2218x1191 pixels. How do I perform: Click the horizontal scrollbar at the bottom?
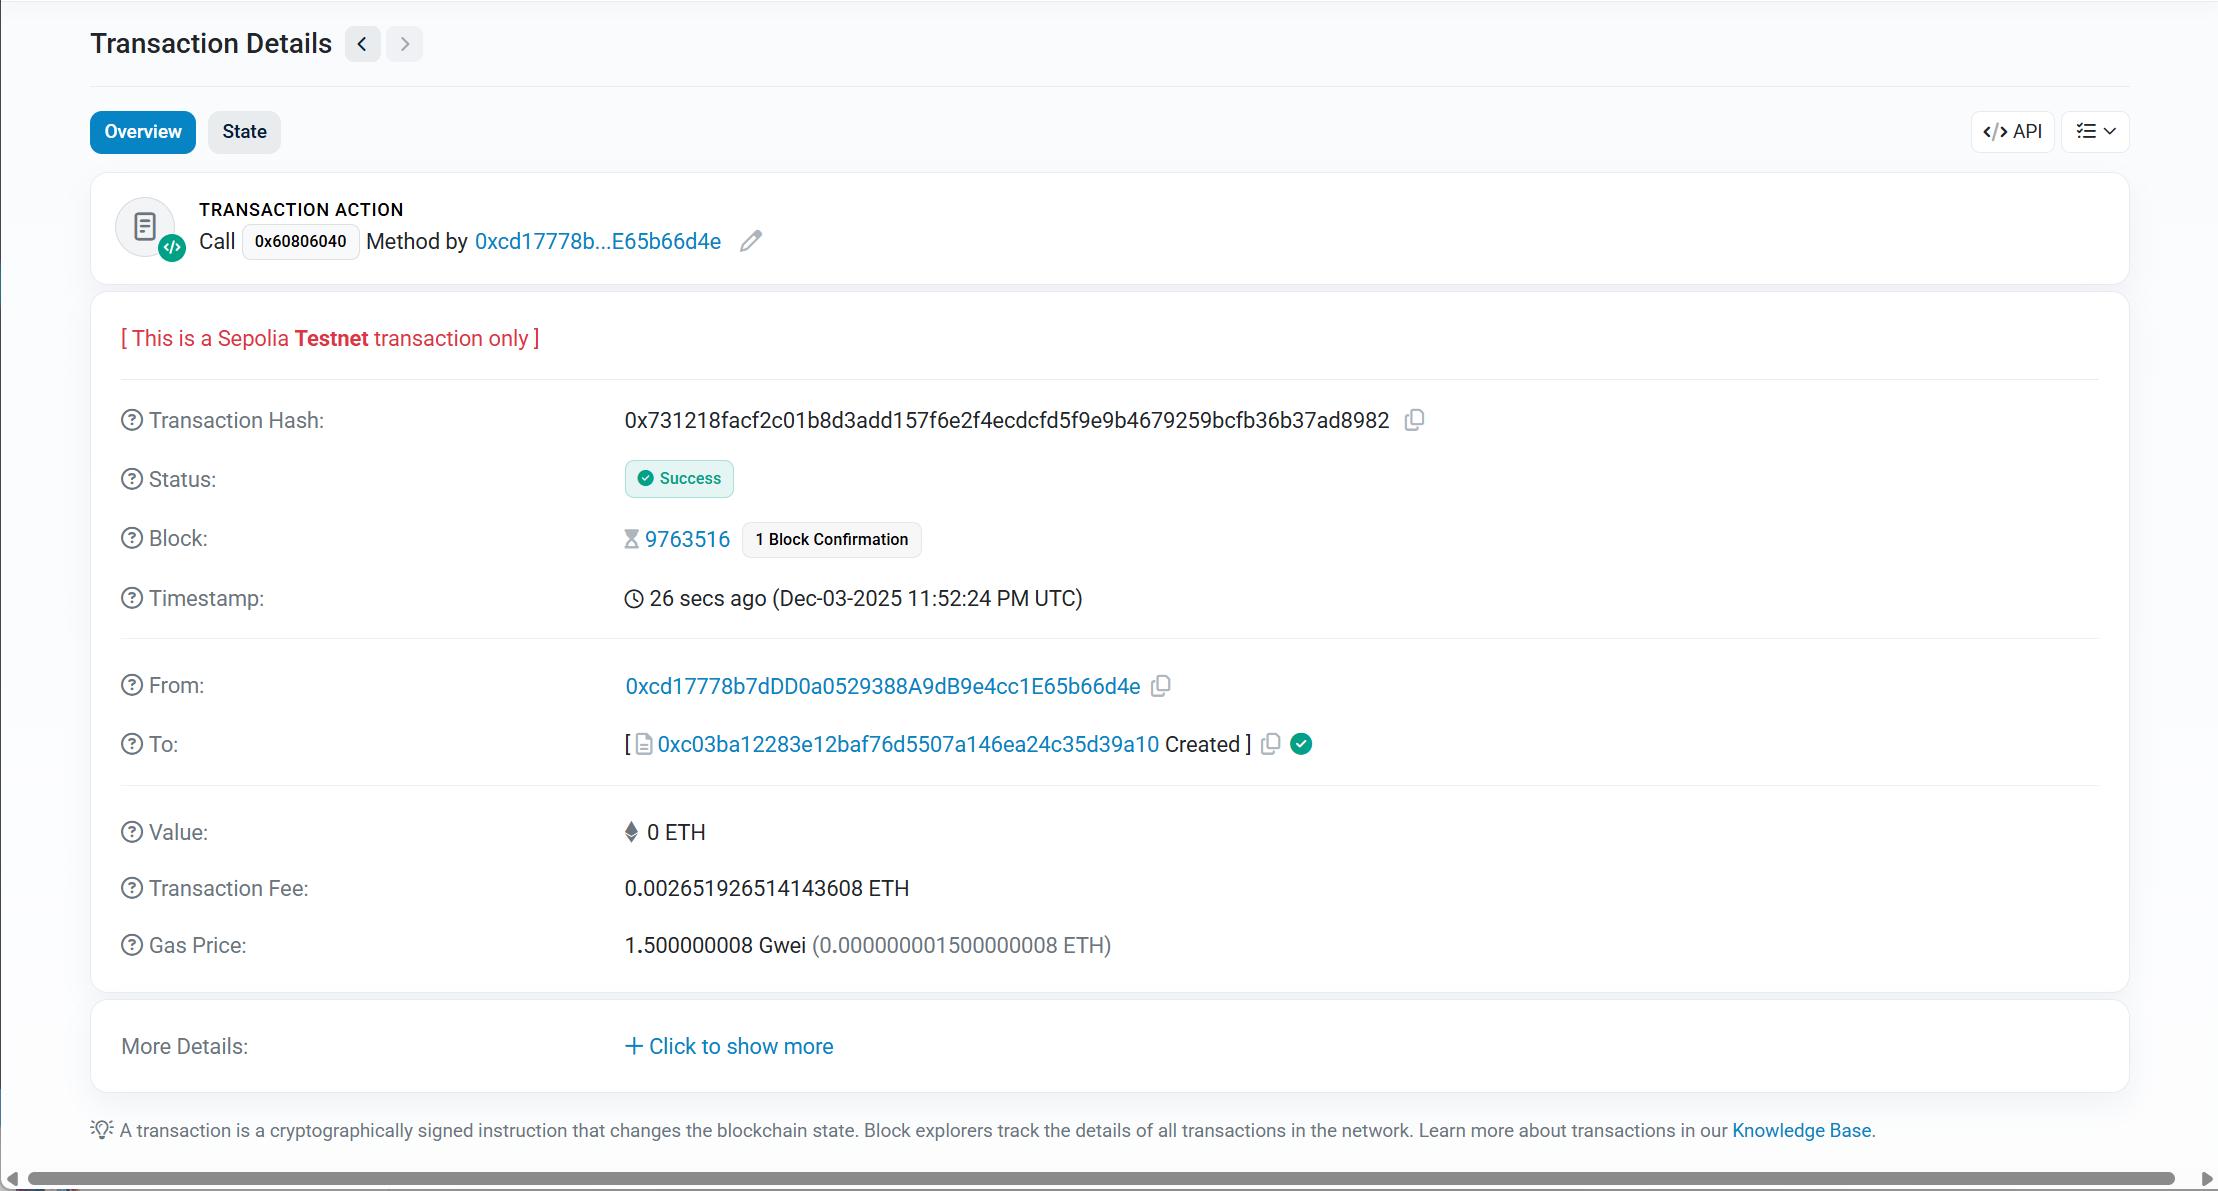pos(1100,1178)
